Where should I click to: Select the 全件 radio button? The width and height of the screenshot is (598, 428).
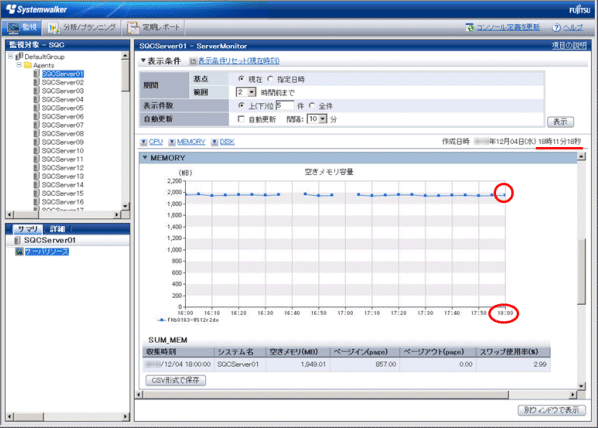(x=312, y=105)
